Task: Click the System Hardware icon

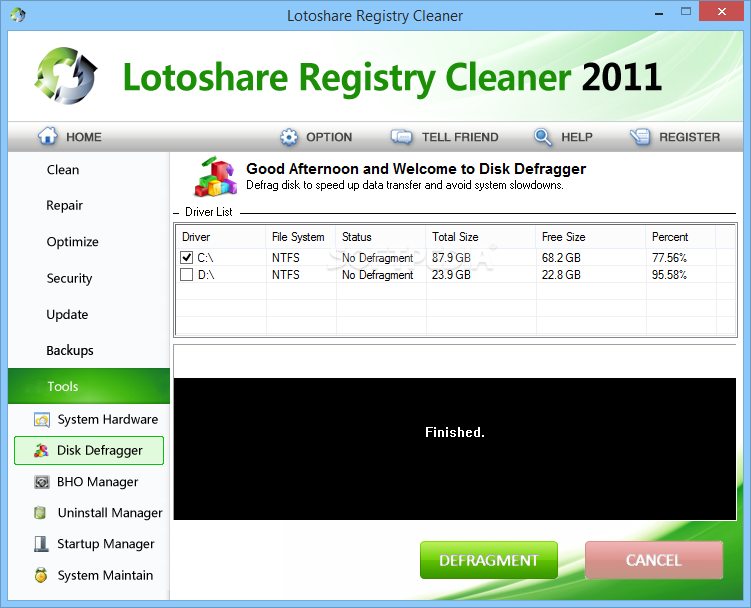Action: (42, 420)
